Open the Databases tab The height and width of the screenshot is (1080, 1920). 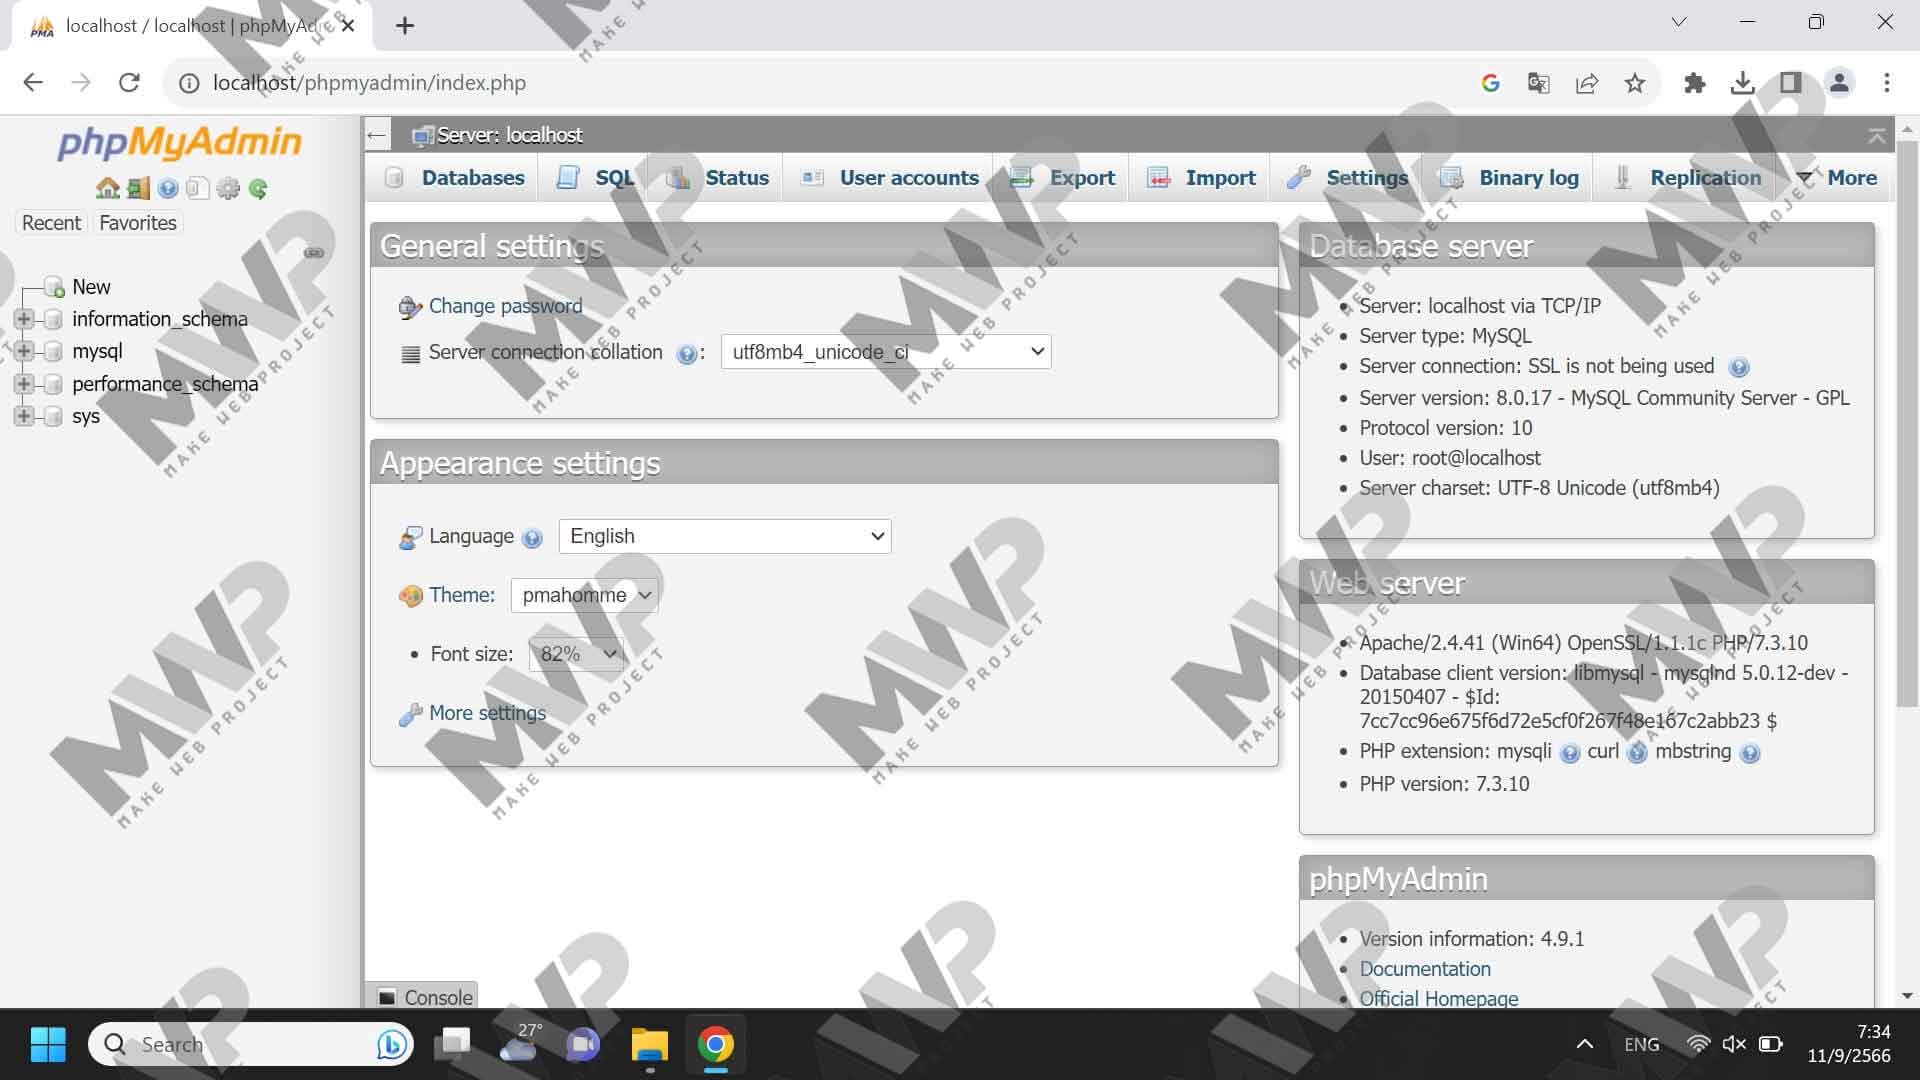point(455,178)
